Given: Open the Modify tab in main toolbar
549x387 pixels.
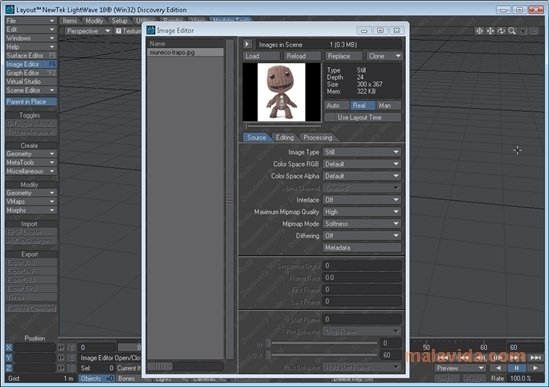Looking at the screenshot, I should [x=94, y=21].
